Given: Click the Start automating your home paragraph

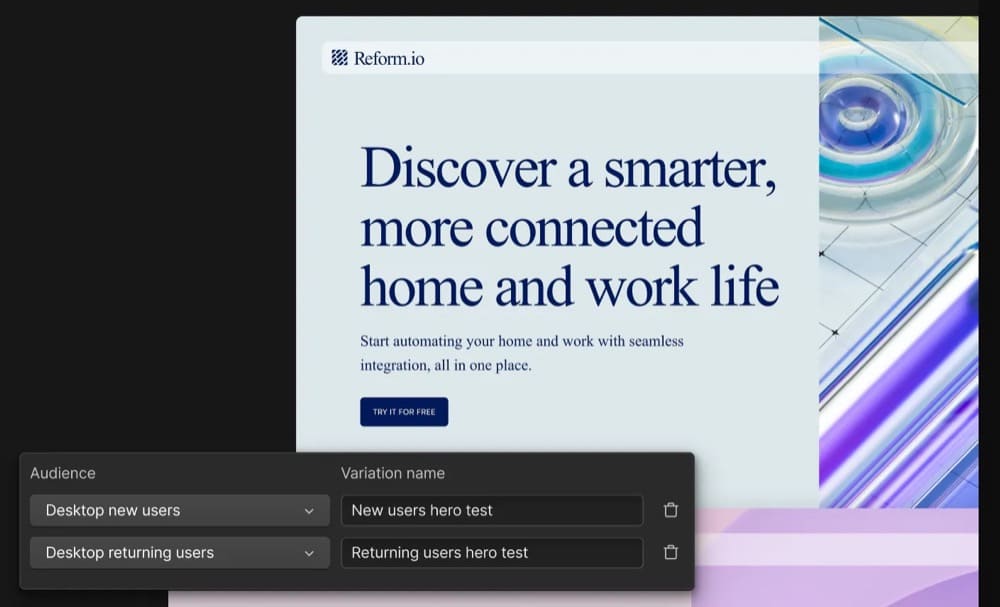Looking at the screenshot, I should (x=522, y=353).
